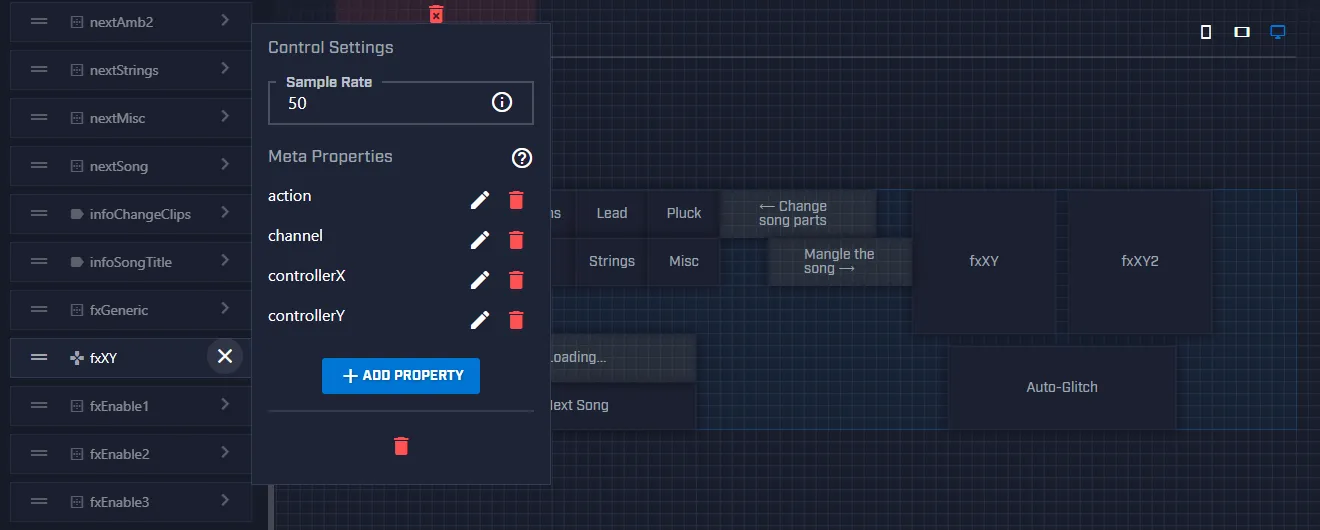Delete the channel meta property

516,240
